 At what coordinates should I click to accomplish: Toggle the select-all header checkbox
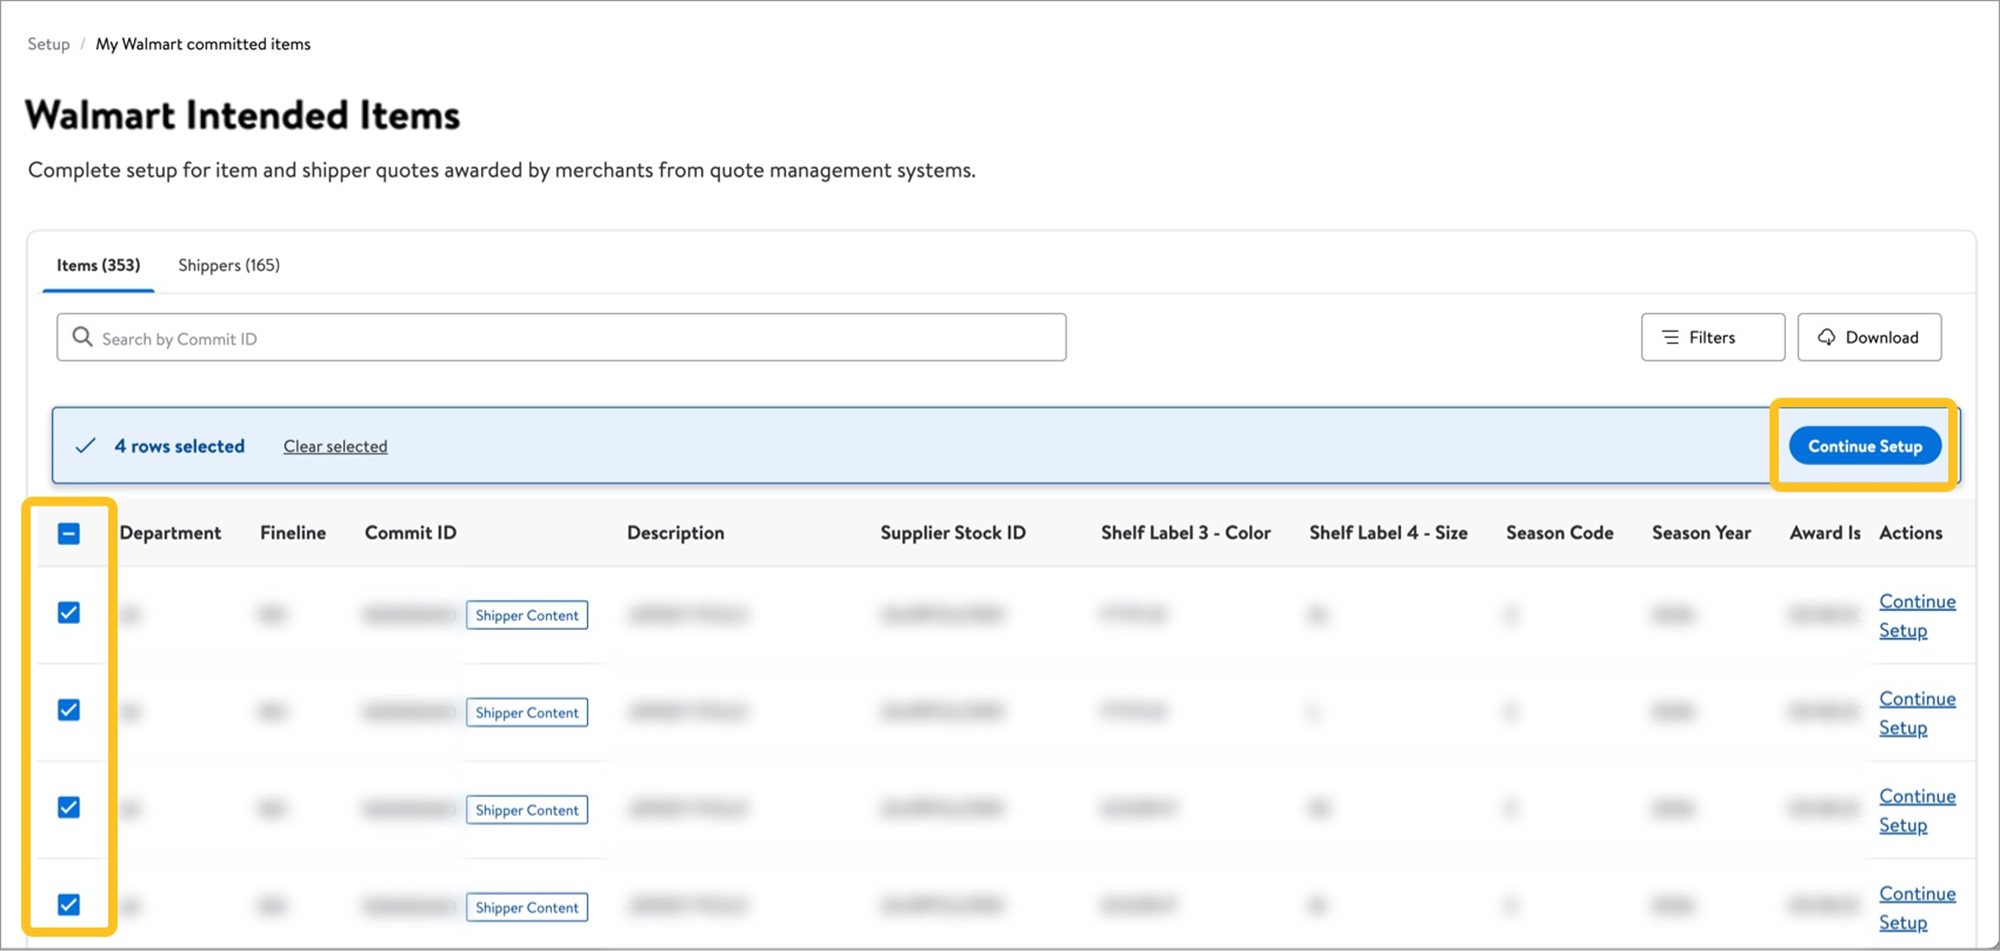coord(69,533)
